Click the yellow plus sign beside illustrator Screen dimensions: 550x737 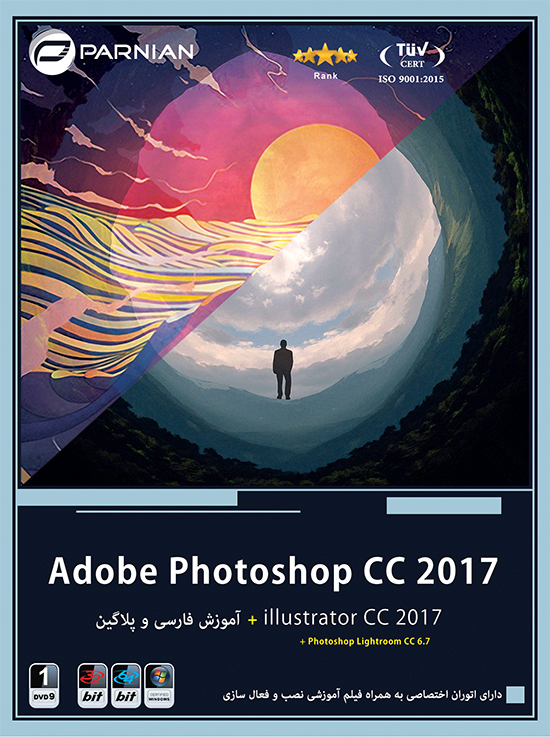[252, 620]
